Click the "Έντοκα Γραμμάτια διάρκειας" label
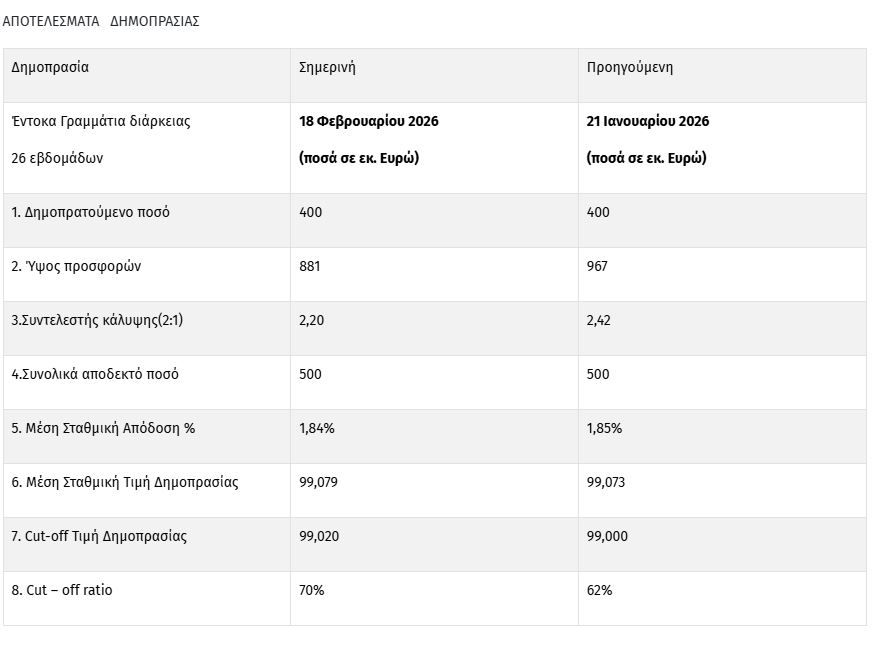Viewport: 880px width, 670px height. tap(101, 121)
